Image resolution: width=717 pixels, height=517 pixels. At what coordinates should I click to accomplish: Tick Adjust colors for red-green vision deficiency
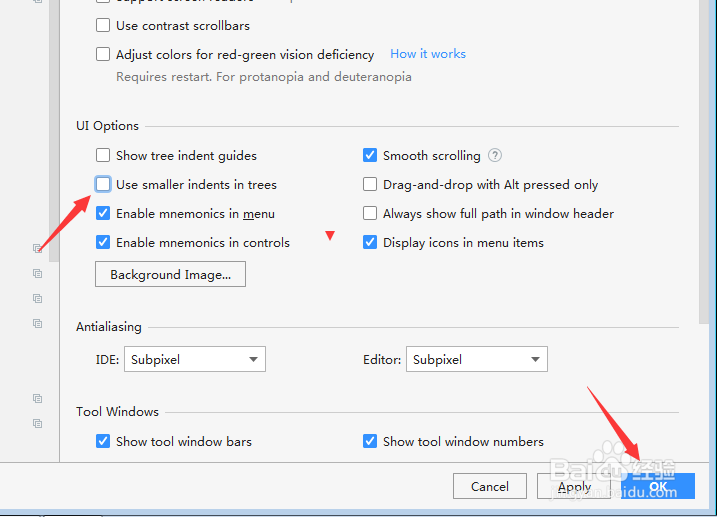(x=103, y=54)
